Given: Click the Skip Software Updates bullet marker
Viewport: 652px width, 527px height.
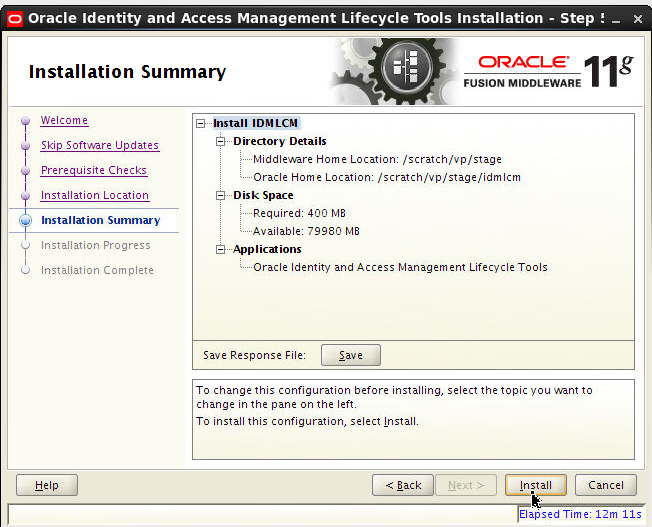Looking at the screenshot, I should [25, 146].
